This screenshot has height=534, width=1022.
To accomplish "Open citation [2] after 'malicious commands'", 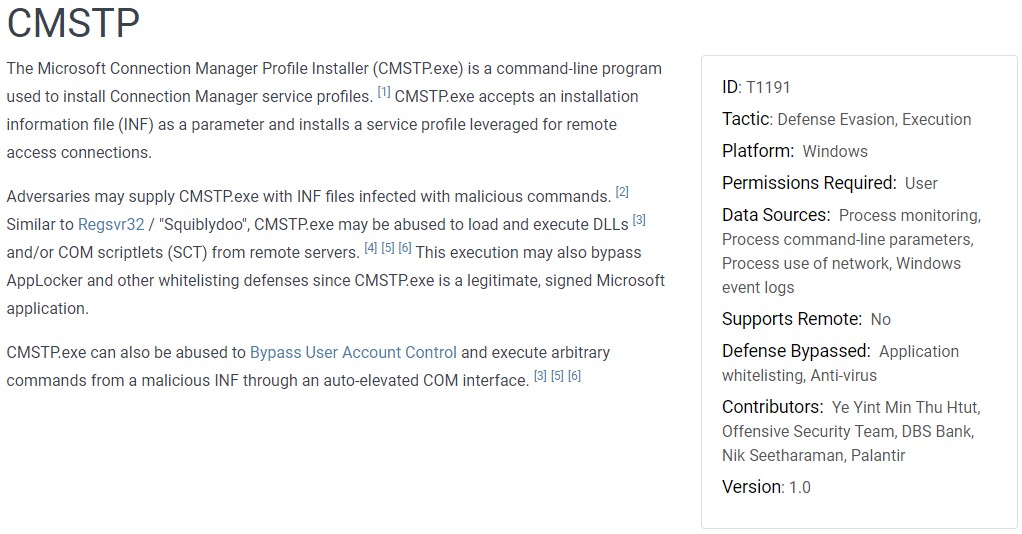I will [x=622, y=192].
